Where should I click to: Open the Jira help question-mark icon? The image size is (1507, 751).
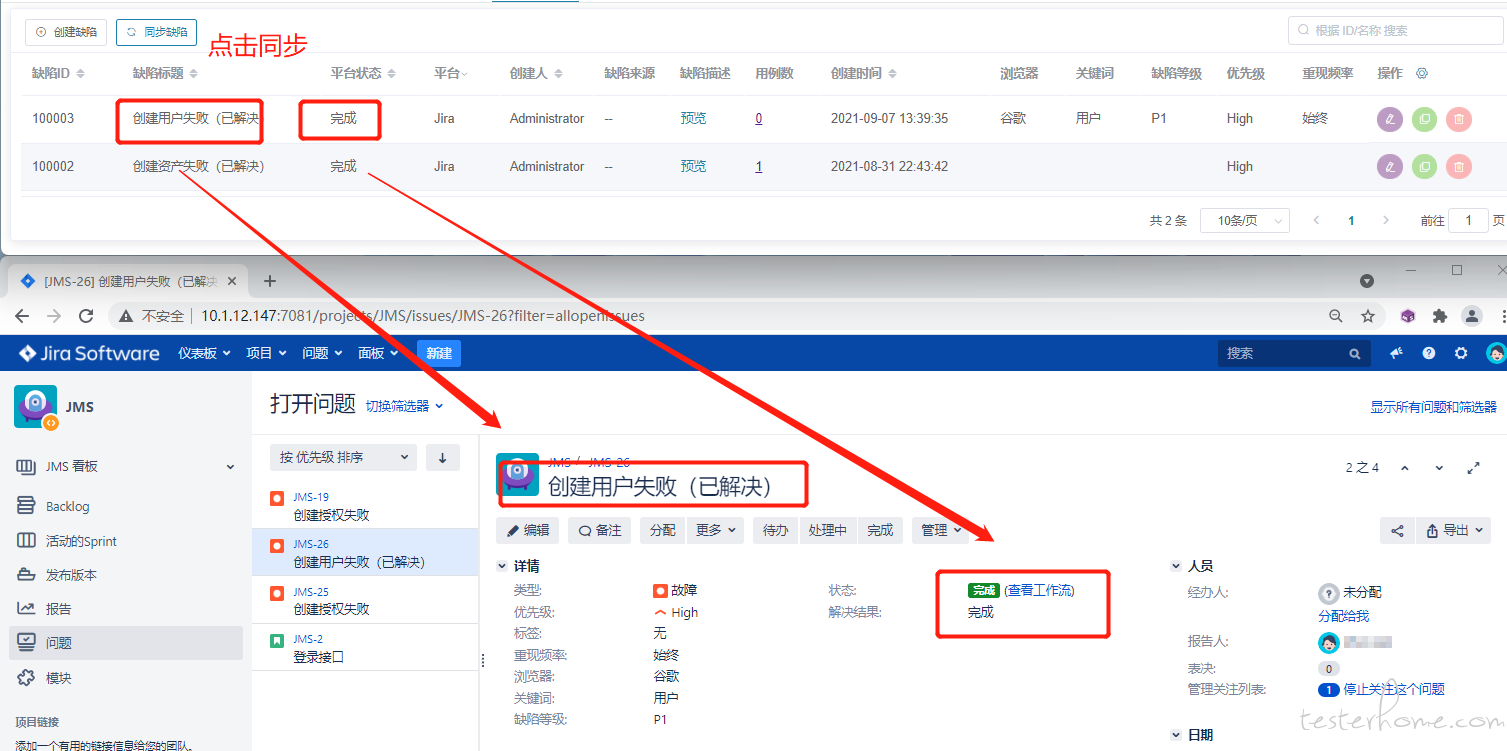pos(1429,353)
